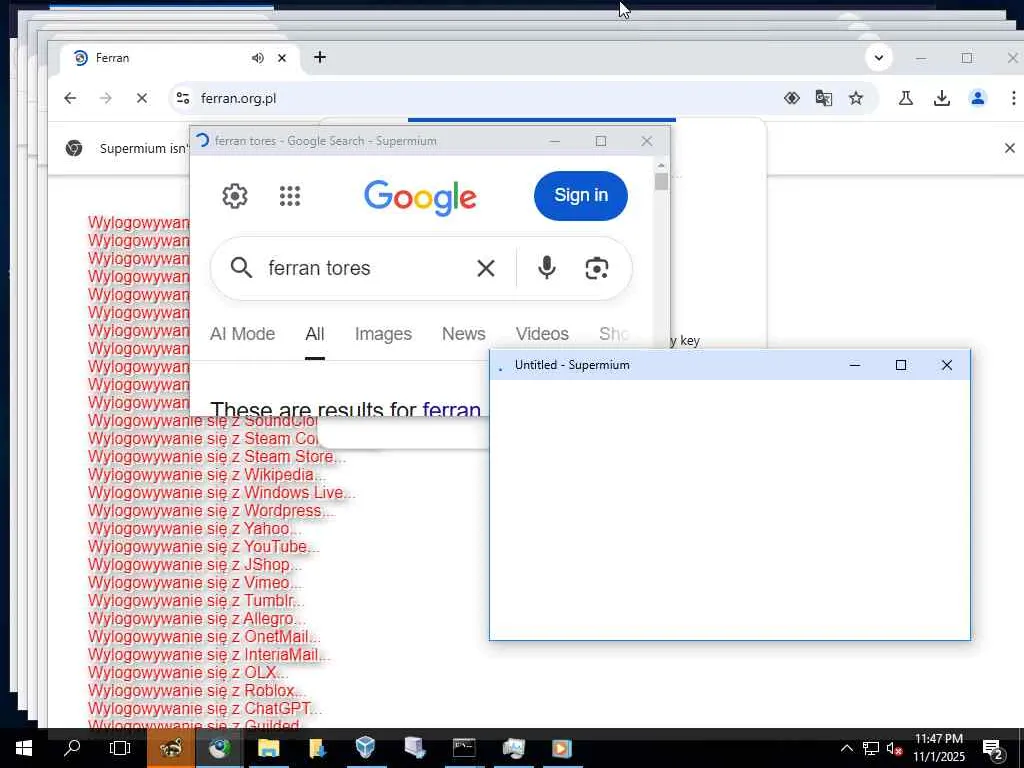
Task: Show hidden system tray icons
Action: coord(846,748)
